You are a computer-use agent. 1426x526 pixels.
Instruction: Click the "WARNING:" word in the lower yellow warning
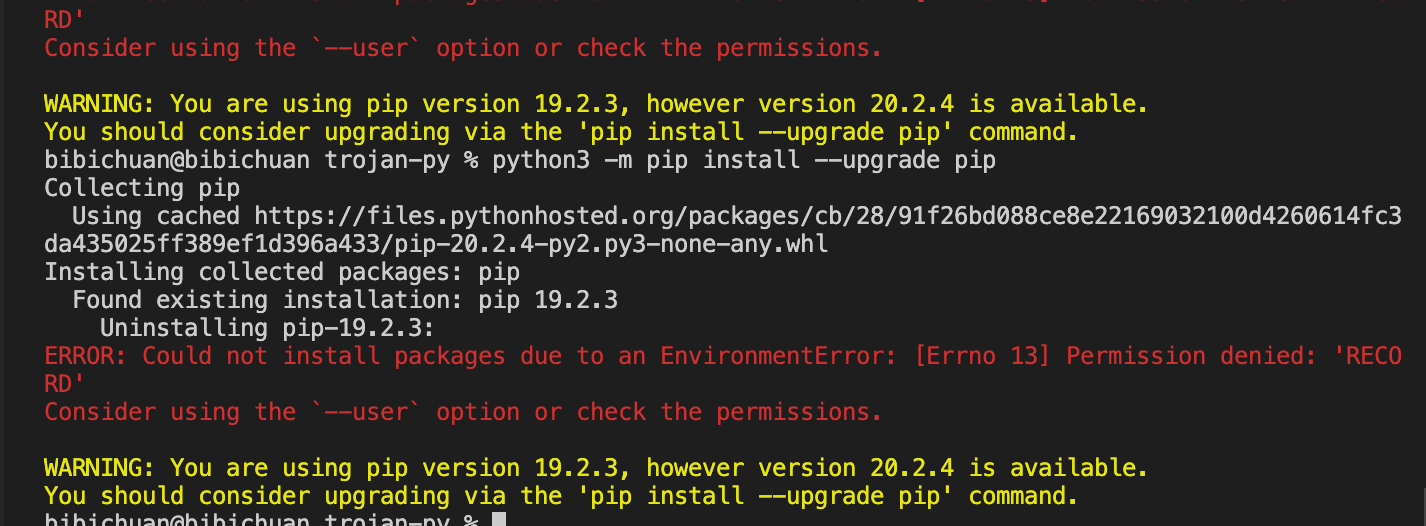pyautogui.click(x=100, y=468)
